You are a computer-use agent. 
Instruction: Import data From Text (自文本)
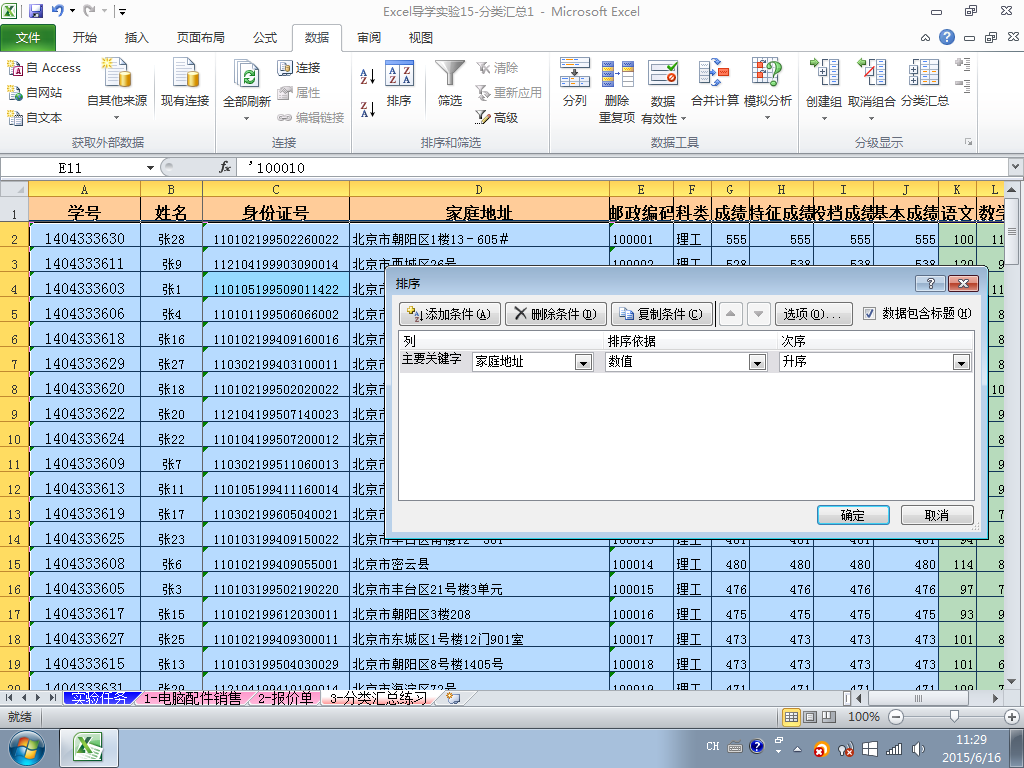point(35,118)
